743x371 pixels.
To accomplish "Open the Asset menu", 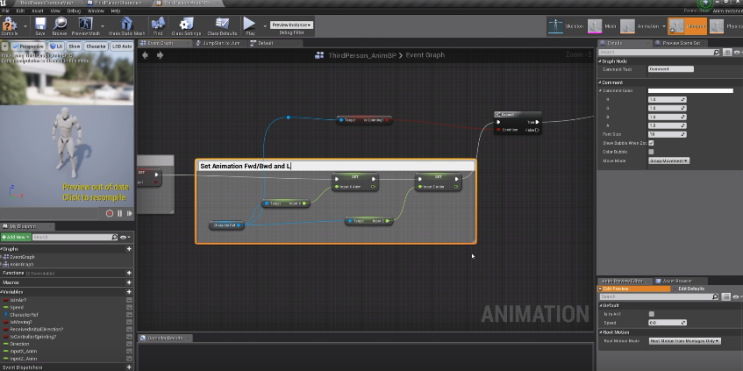I will coord(36,10).
